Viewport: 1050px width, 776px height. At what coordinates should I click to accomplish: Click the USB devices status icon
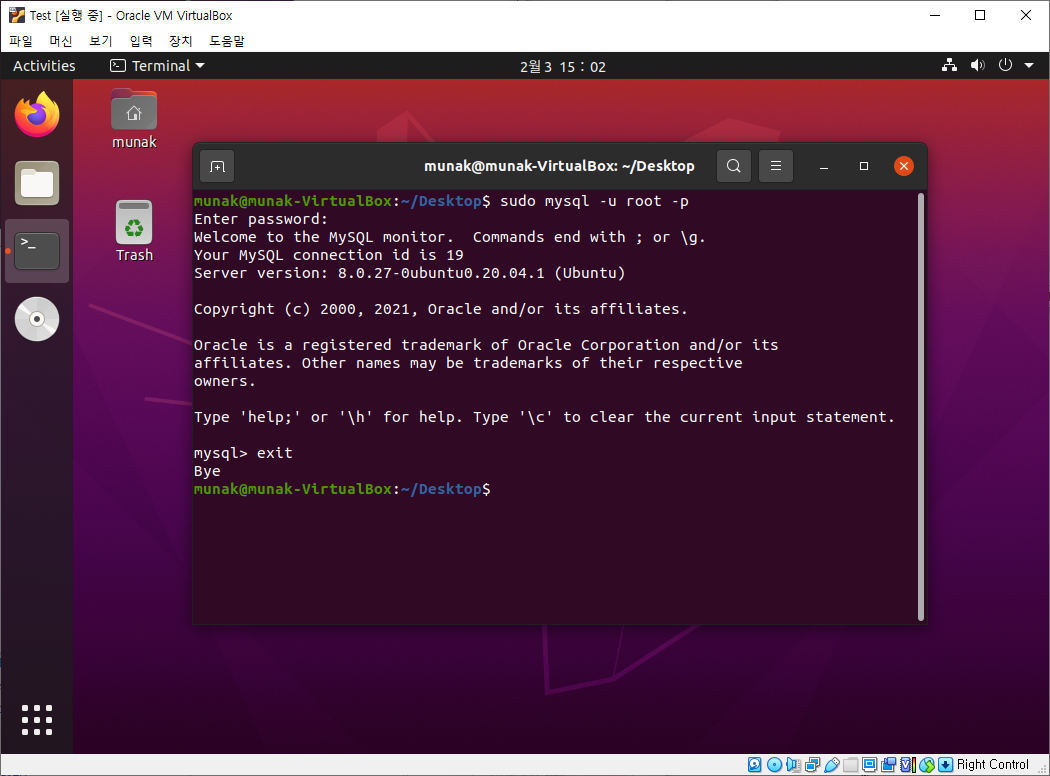(832, 765)
